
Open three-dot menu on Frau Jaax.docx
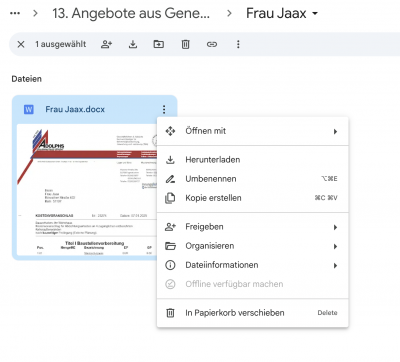tap(164, 109)
